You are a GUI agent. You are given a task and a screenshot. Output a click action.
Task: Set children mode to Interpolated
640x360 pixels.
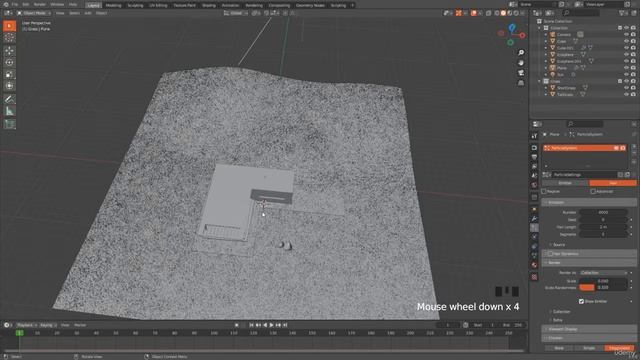click(x=619, y=348)
